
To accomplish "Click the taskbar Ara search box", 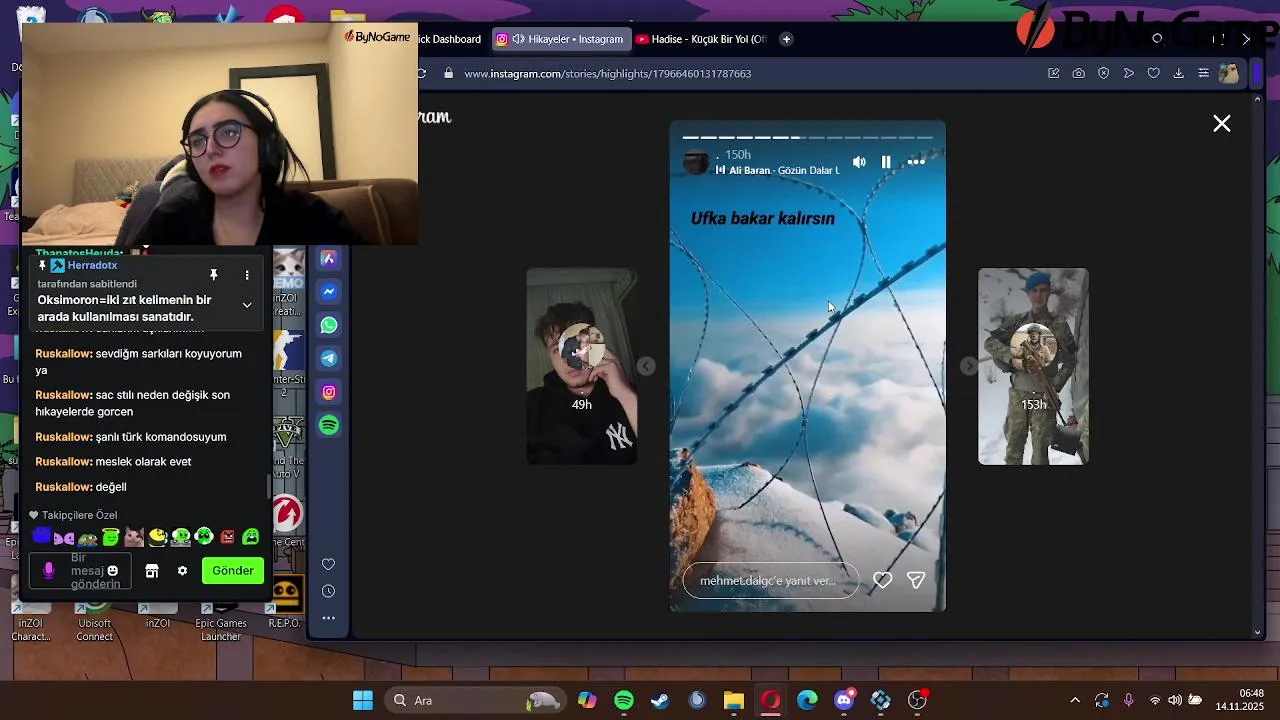I will coord(476,700).
